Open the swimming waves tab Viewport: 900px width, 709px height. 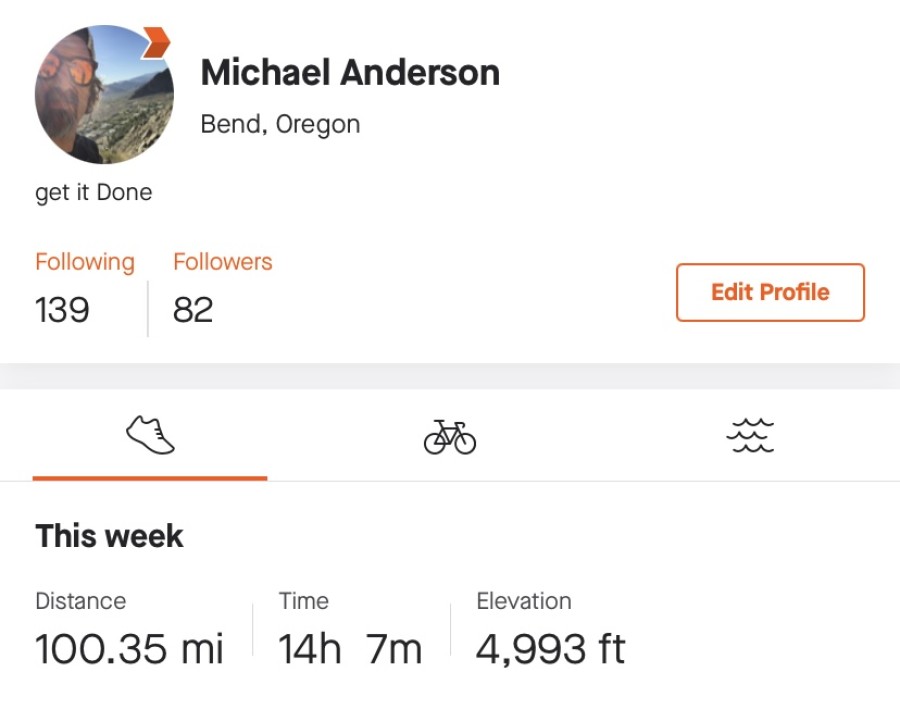pos(750,436)
